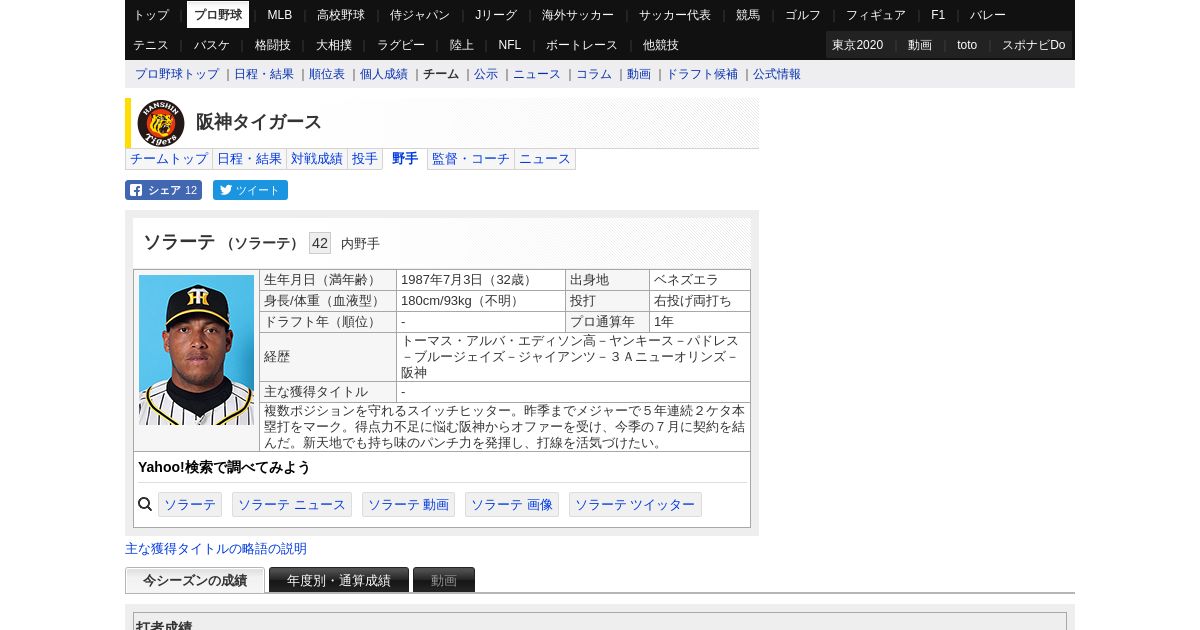Select プロ野球 in top navigation
Viewport: 1200px width, 630px height.
(x=218, y=15)
